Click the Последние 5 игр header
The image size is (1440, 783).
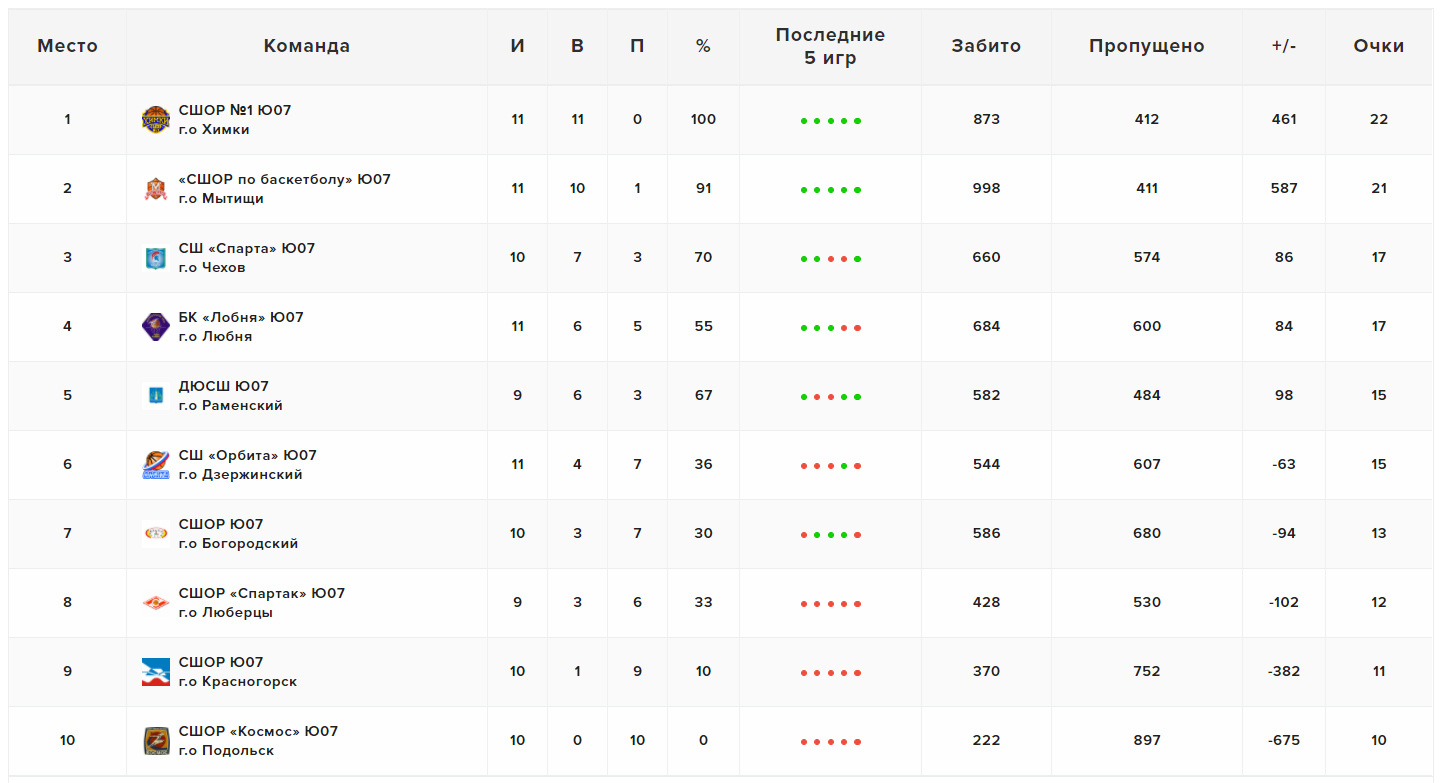click(x=830, y=46)
